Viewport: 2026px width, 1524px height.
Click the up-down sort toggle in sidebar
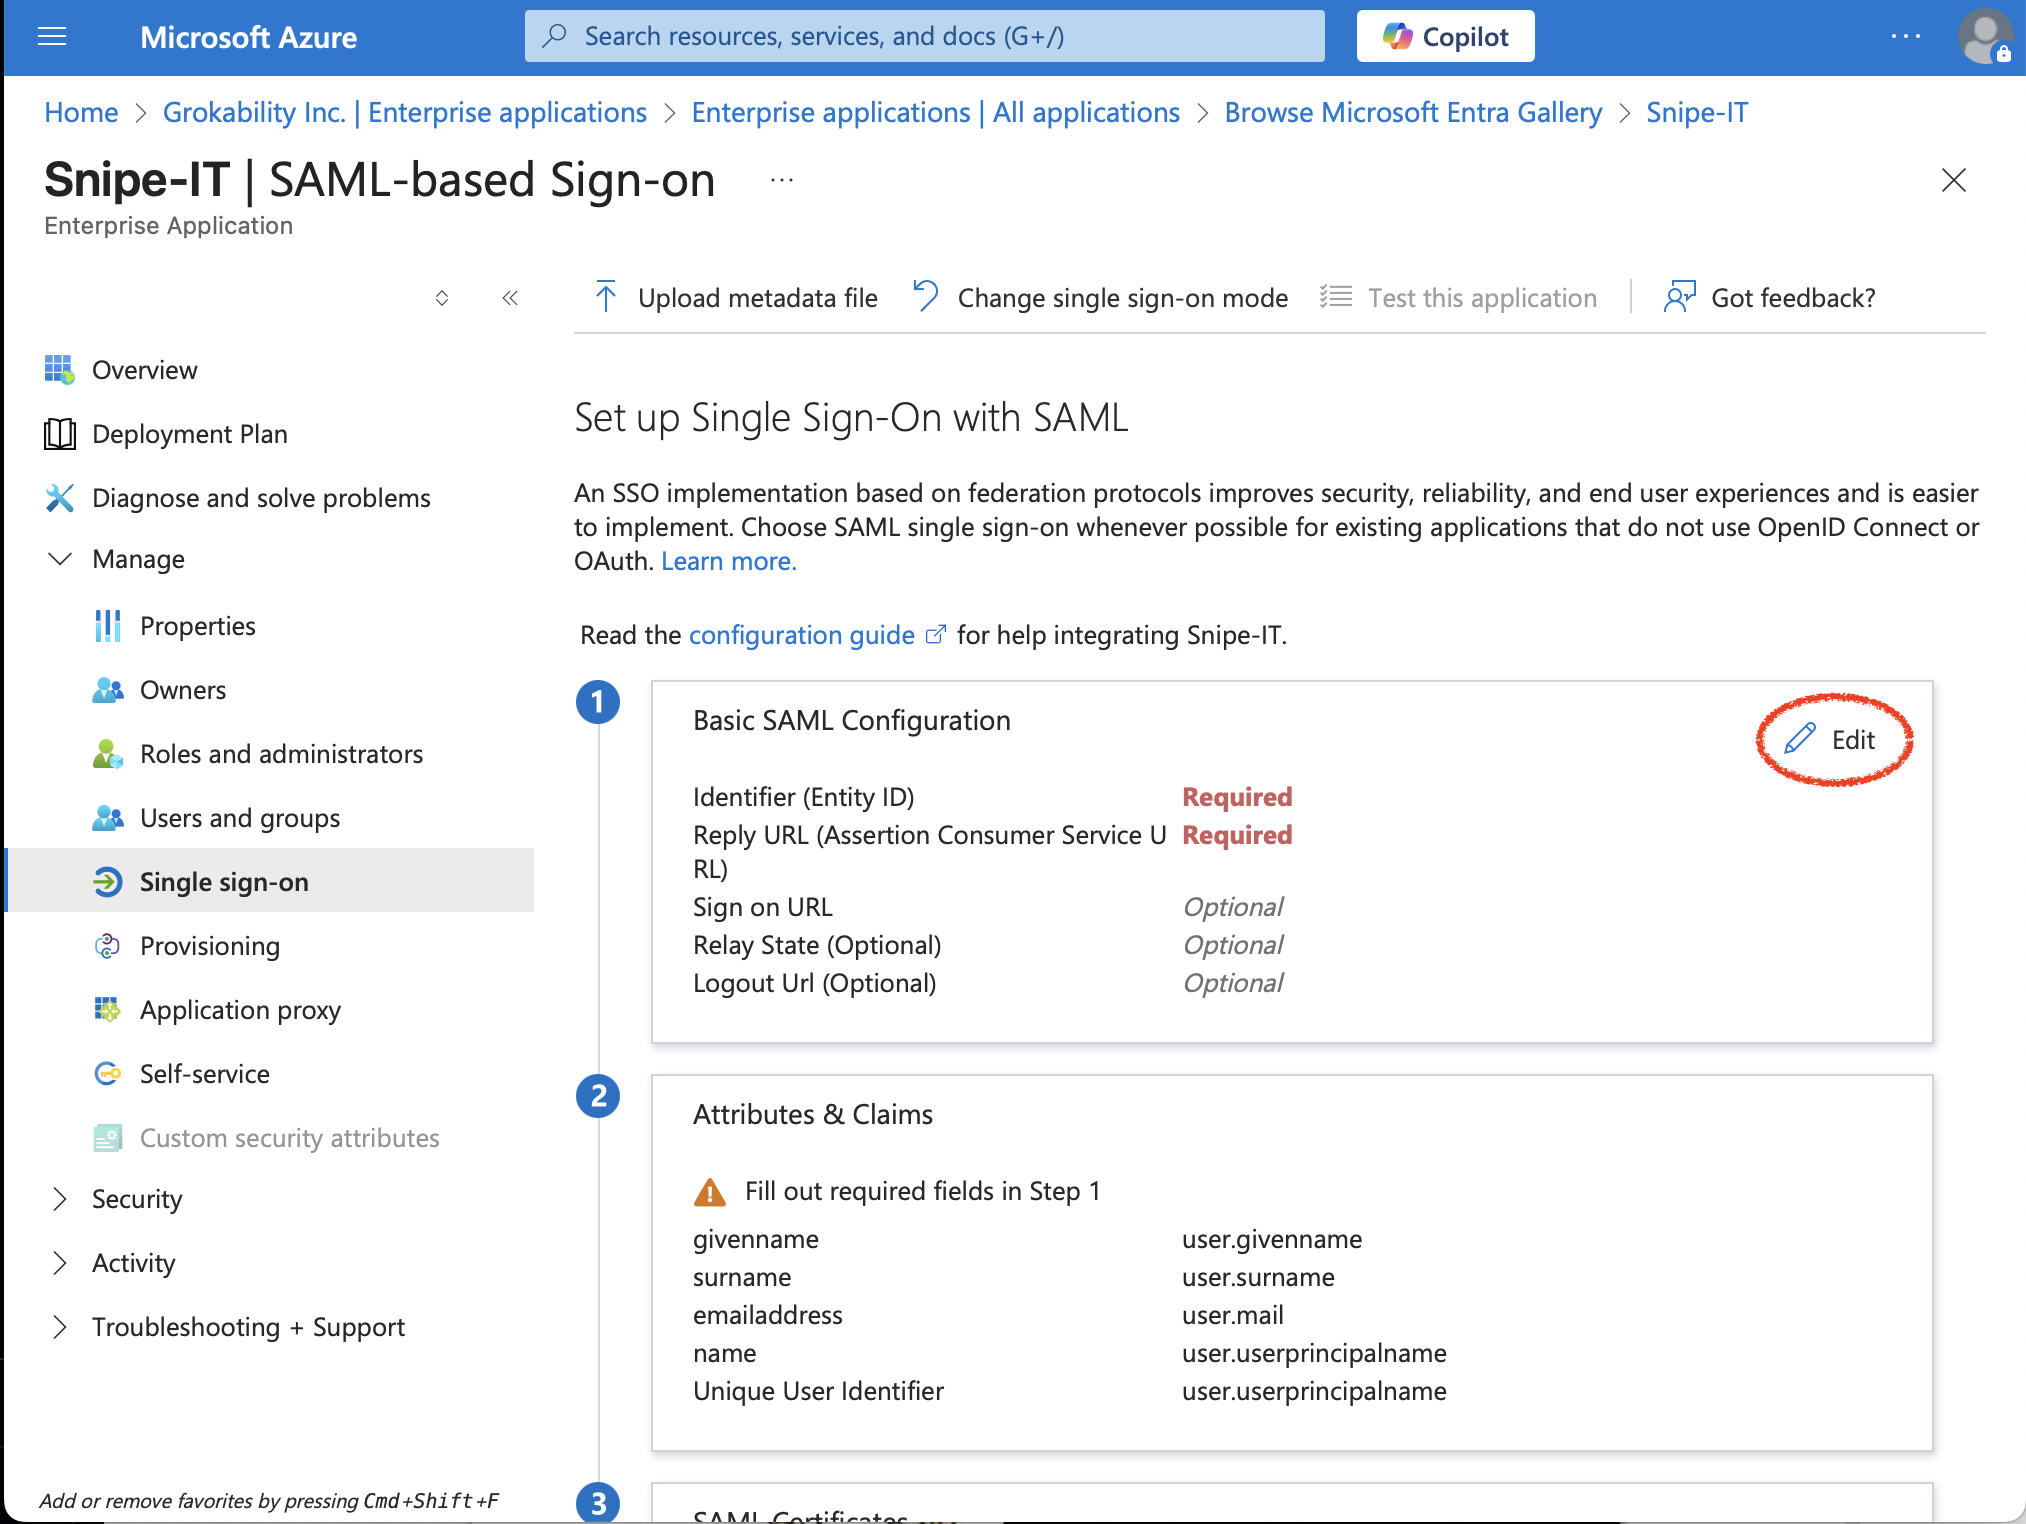tap(442, 297)
